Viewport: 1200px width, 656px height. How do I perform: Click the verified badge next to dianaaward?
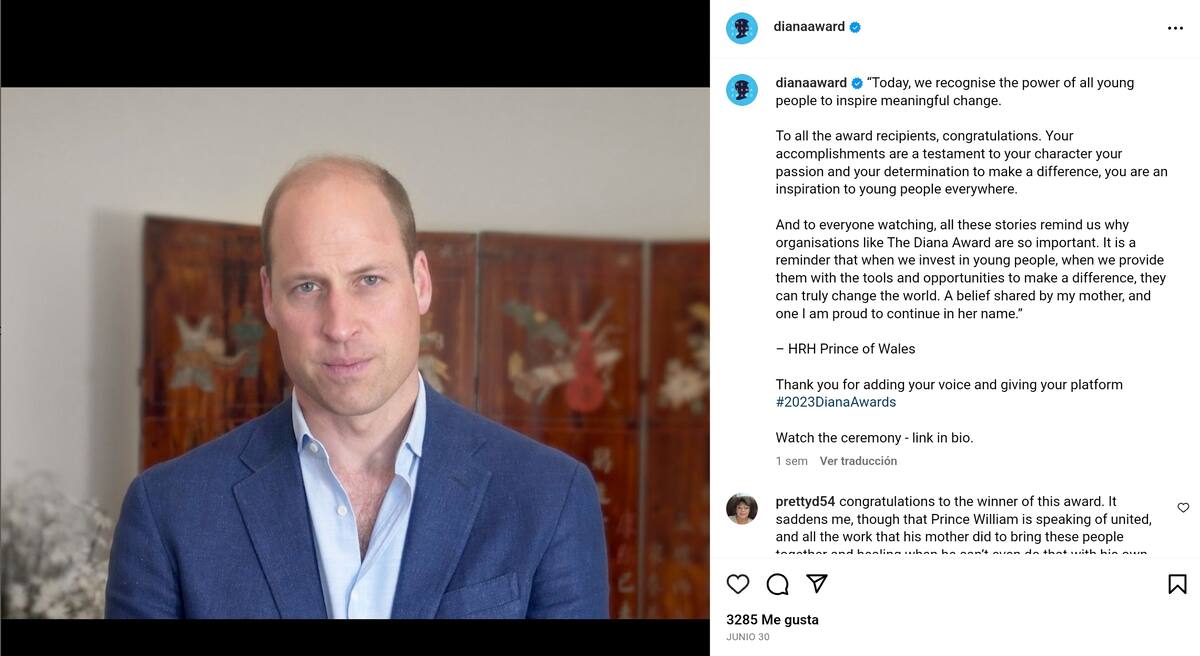pos(854,27)
